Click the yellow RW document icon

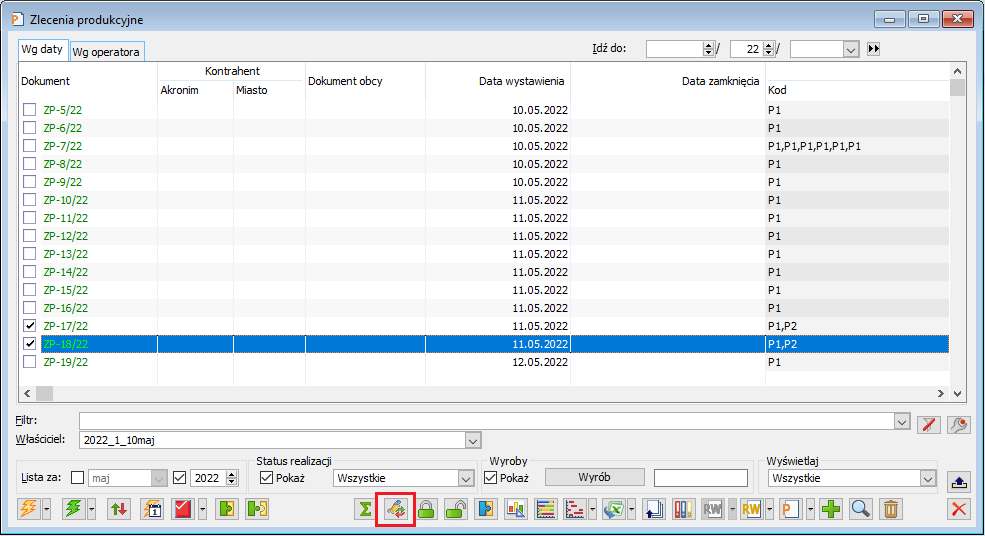tap(751, 508)
